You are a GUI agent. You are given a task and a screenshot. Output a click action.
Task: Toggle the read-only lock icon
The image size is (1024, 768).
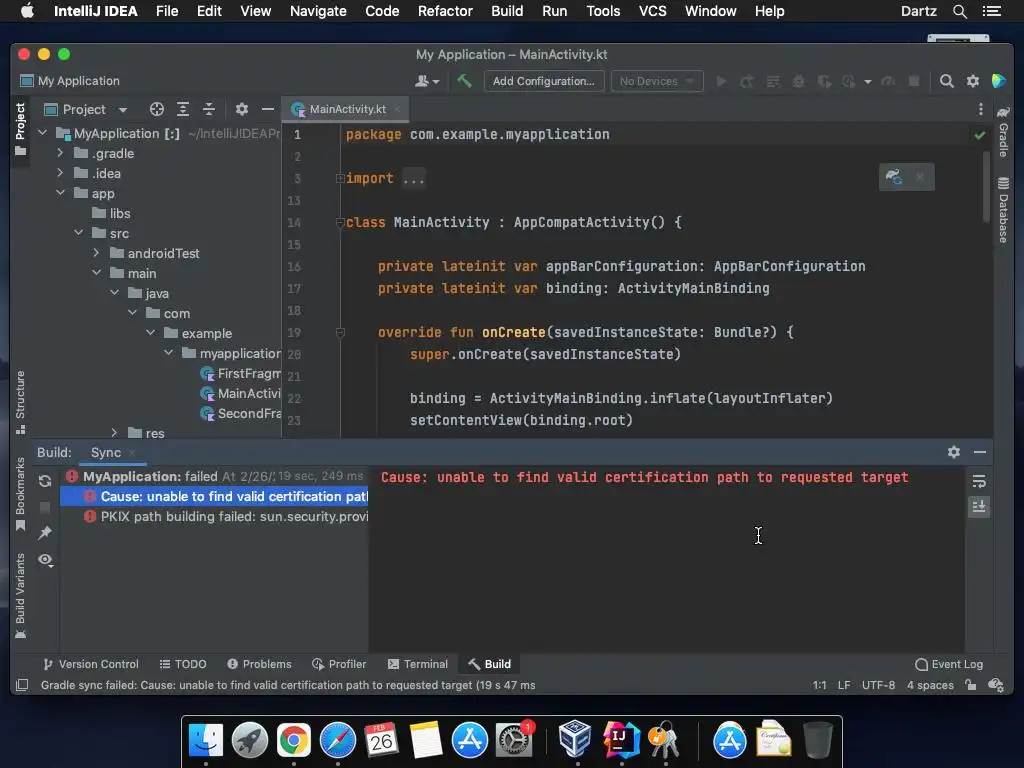tap(971, 685)
